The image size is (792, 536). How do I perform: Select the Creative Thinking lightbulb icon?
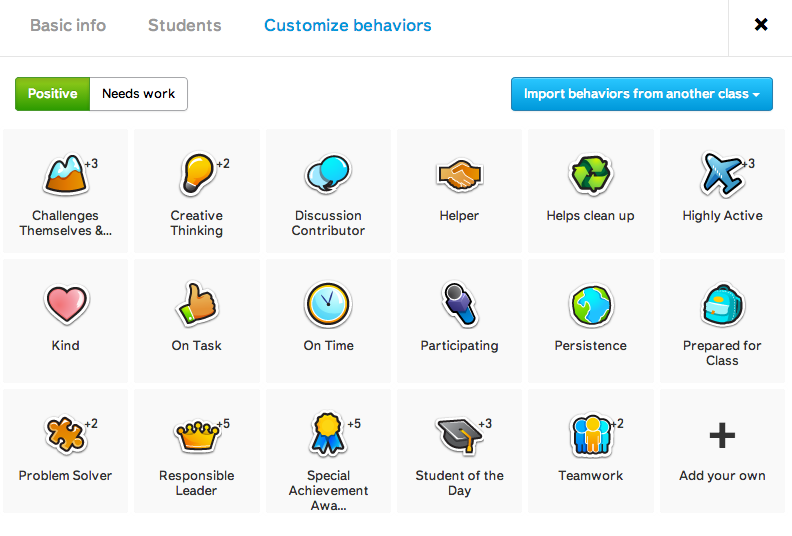tap(197, 174)
